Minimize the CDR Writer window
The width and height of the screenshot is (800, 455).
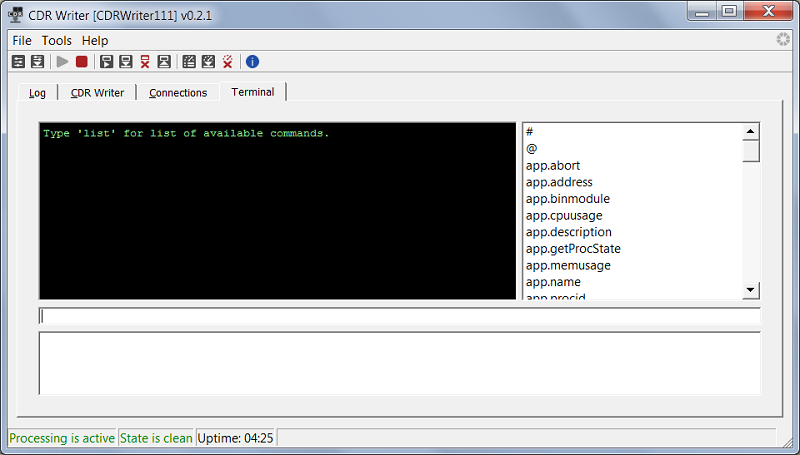702,11
